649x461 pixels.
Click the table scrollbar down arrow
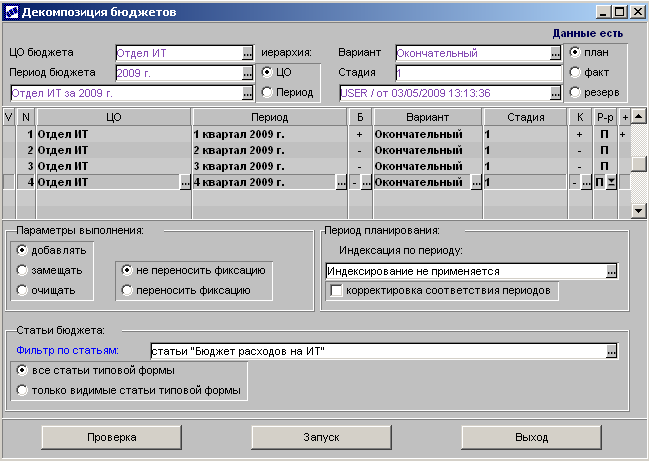[638, 211]
